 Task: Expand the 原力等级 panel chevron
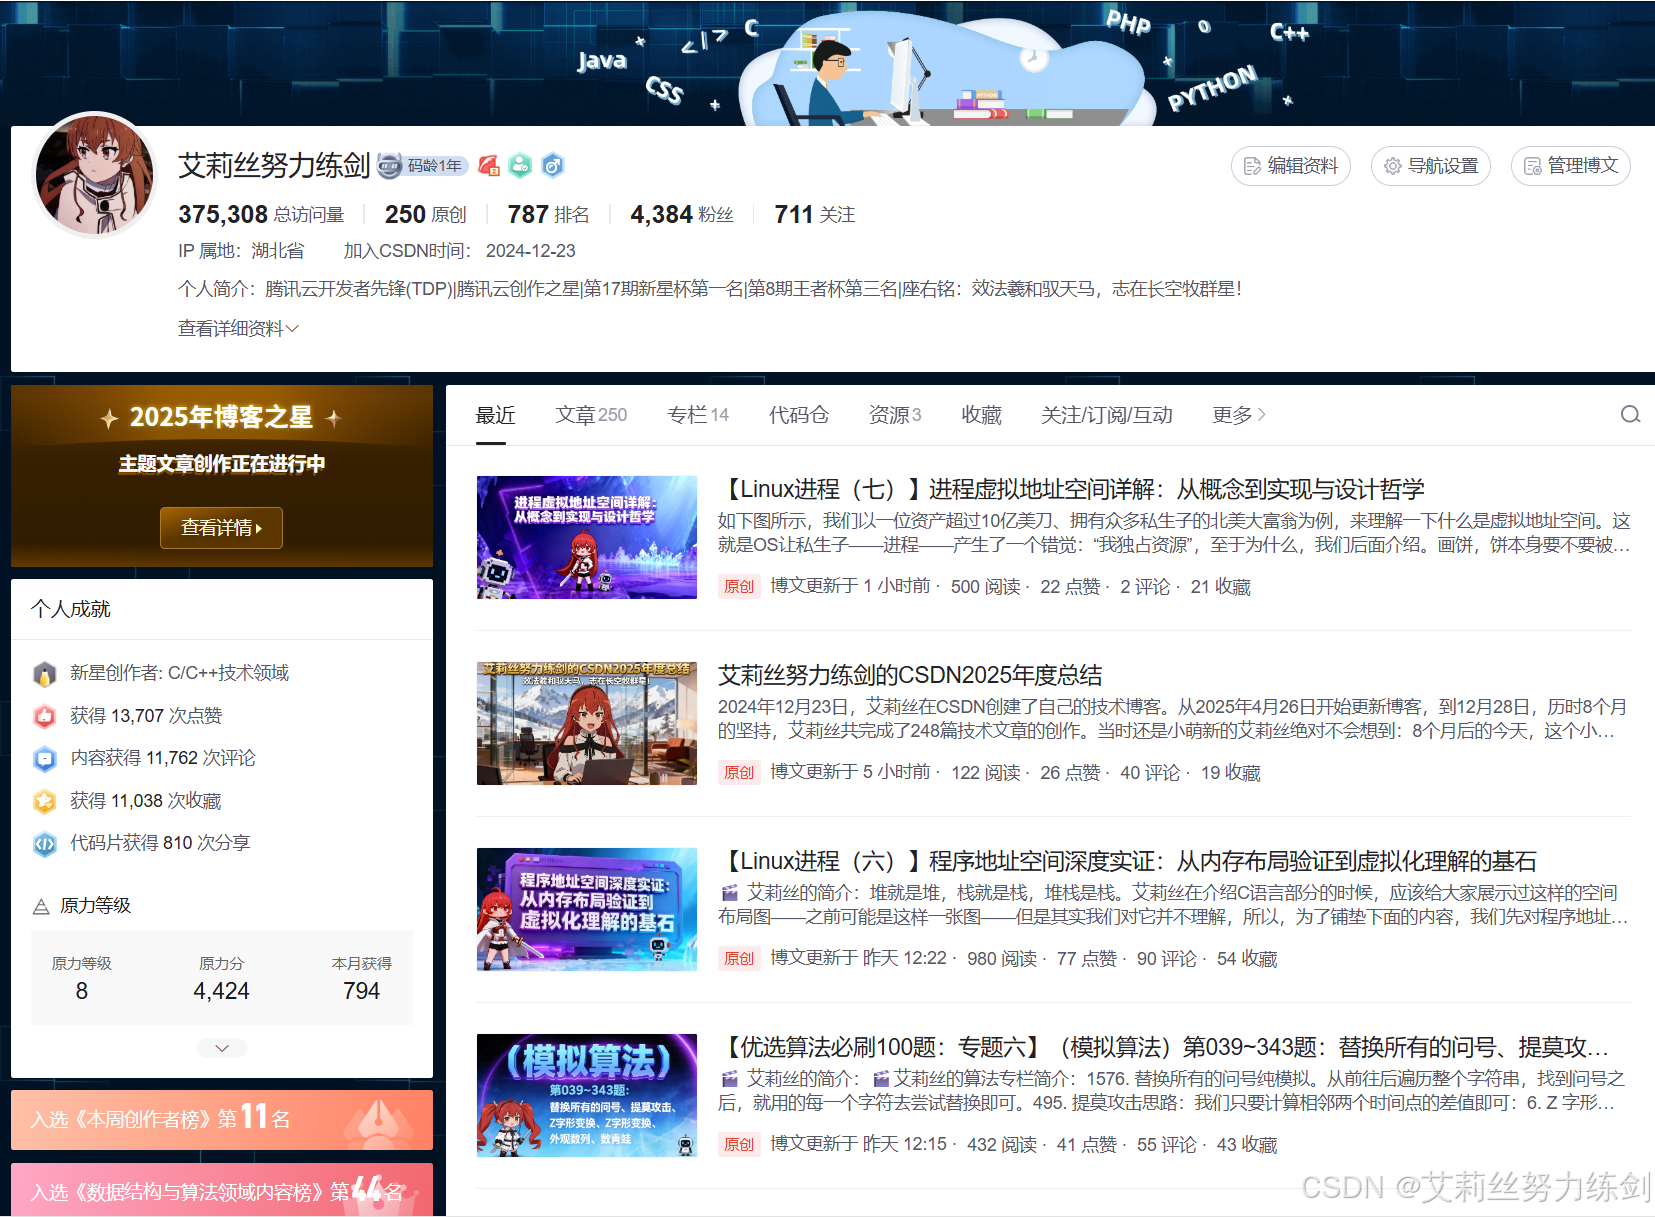point(222,1048)
